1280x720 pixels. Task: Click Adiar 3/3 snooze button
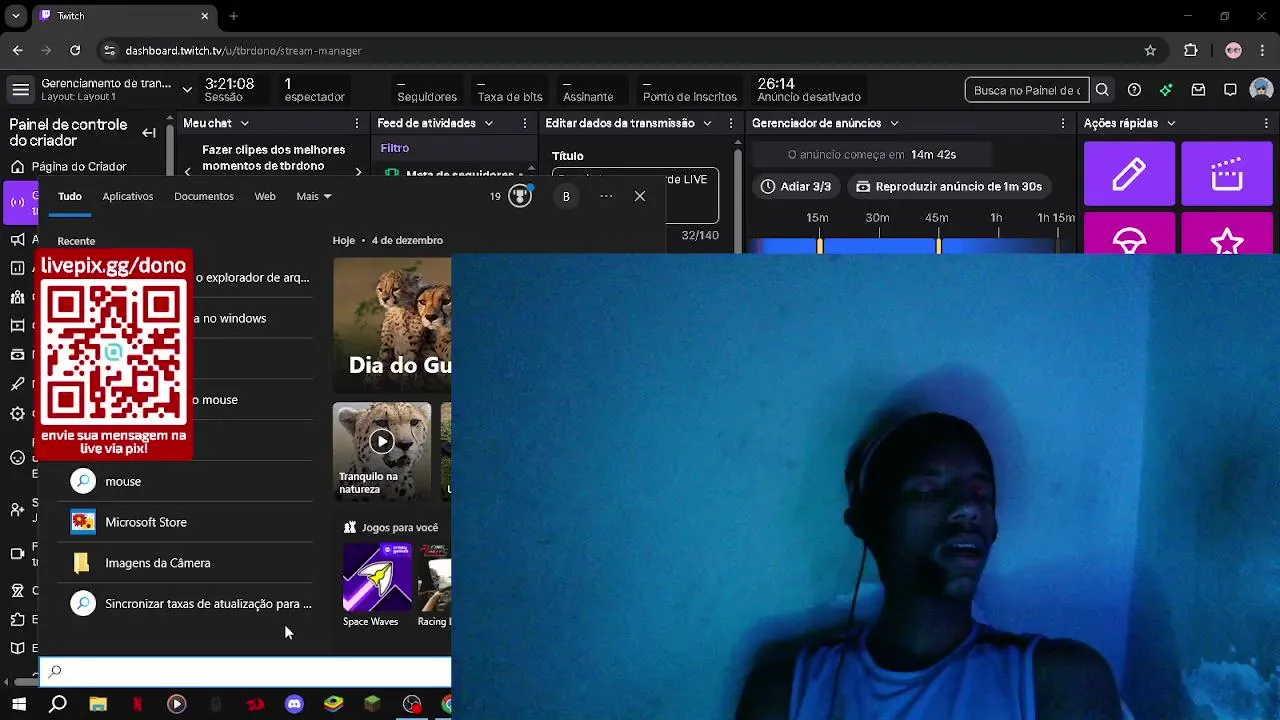tap(796, 186)
